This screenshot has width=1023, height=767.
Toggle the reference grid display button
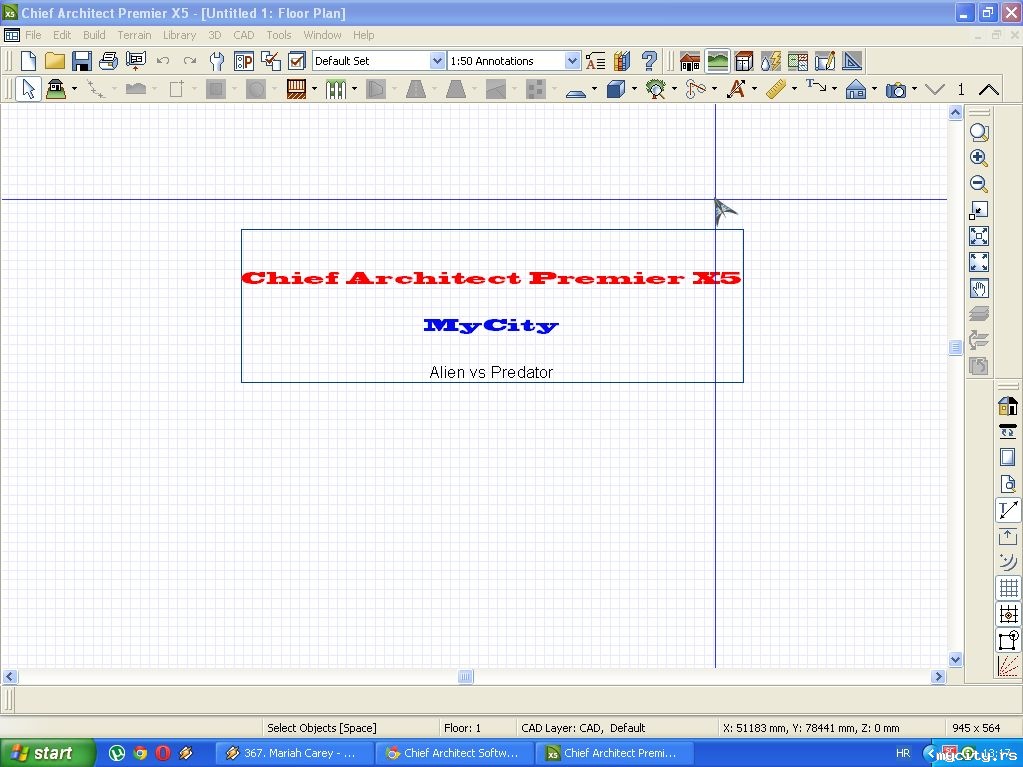(x=1008, y=588)
